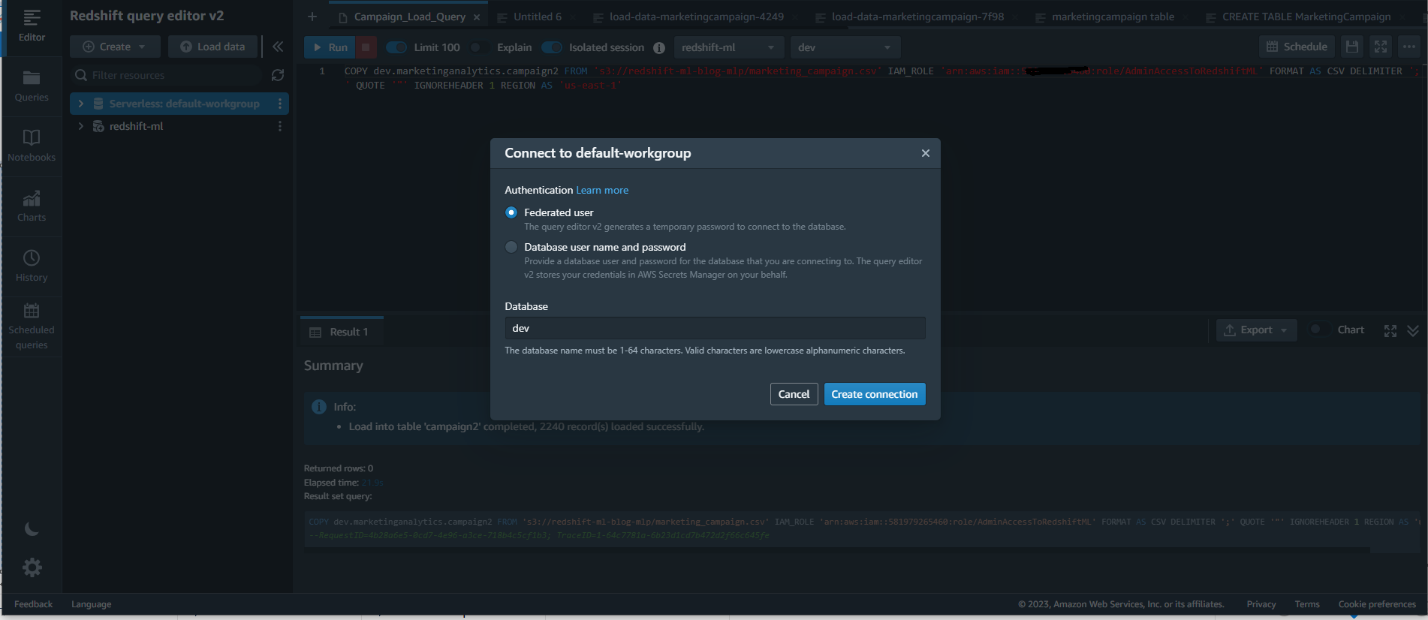Expand the redshift-ml tree node
Viewport: 1428px width, 620px height.
tap(80, 126)
